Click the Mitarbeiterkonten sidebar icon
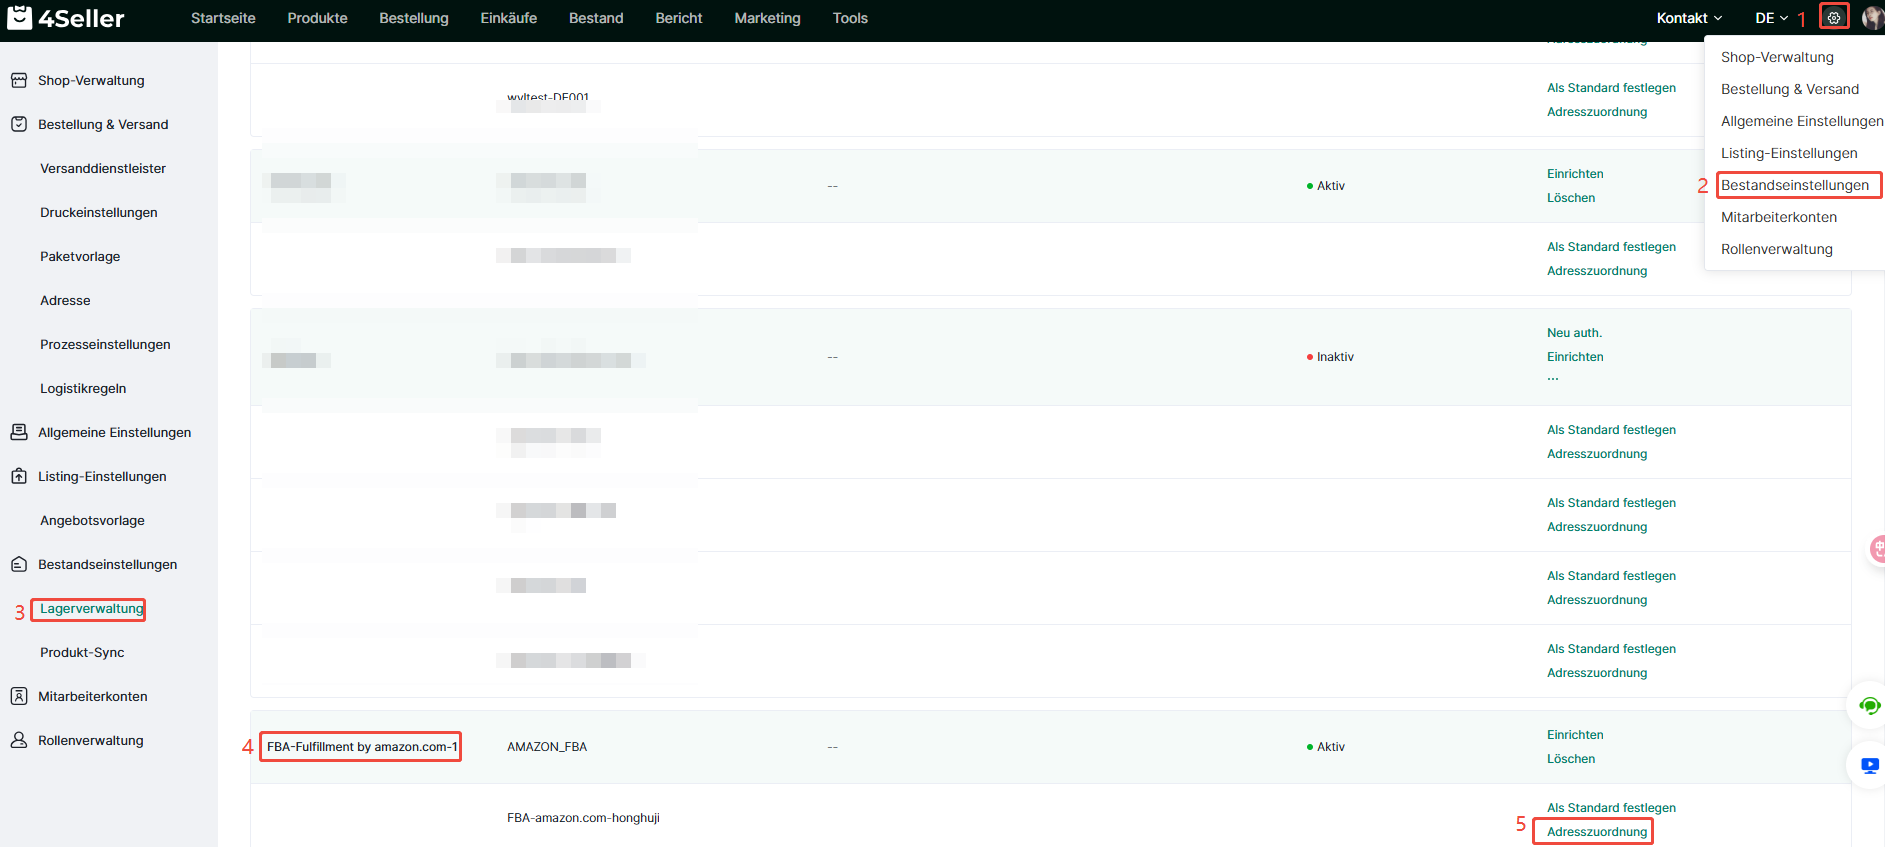1885x847 pixels. coord(19,696)
